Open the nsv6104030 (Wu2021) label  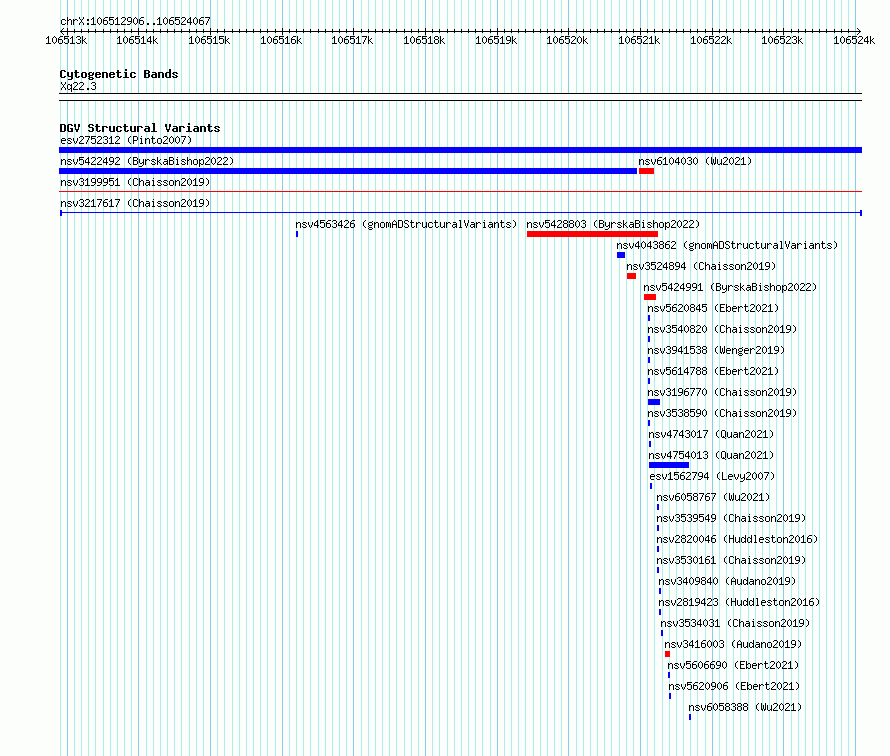point(695,161)
